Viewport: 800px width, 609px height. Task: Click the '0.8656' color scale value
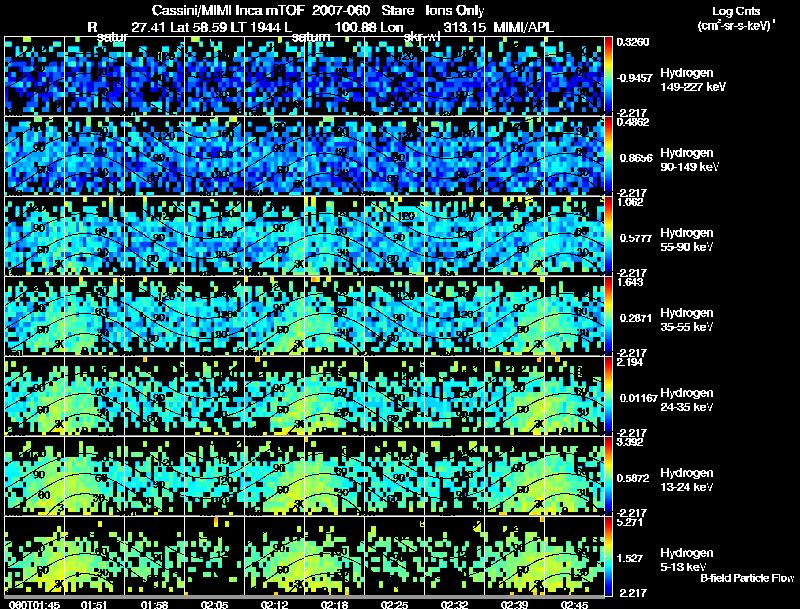(636, 158)
